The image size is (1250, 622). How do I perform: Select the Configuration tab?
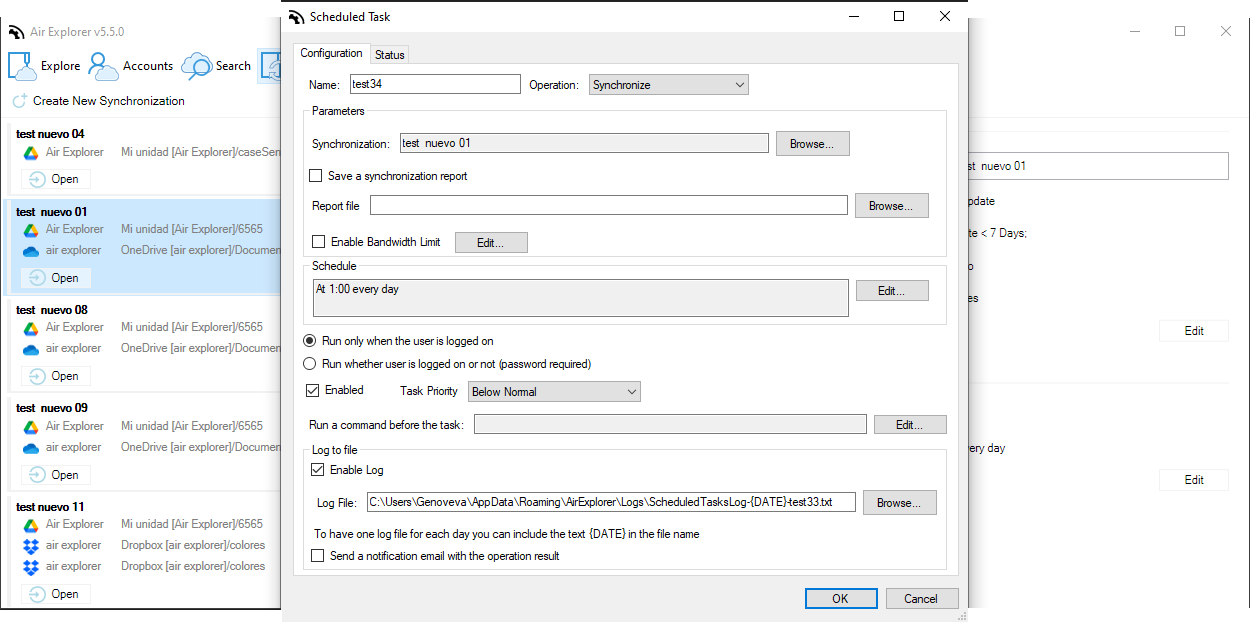331,54
